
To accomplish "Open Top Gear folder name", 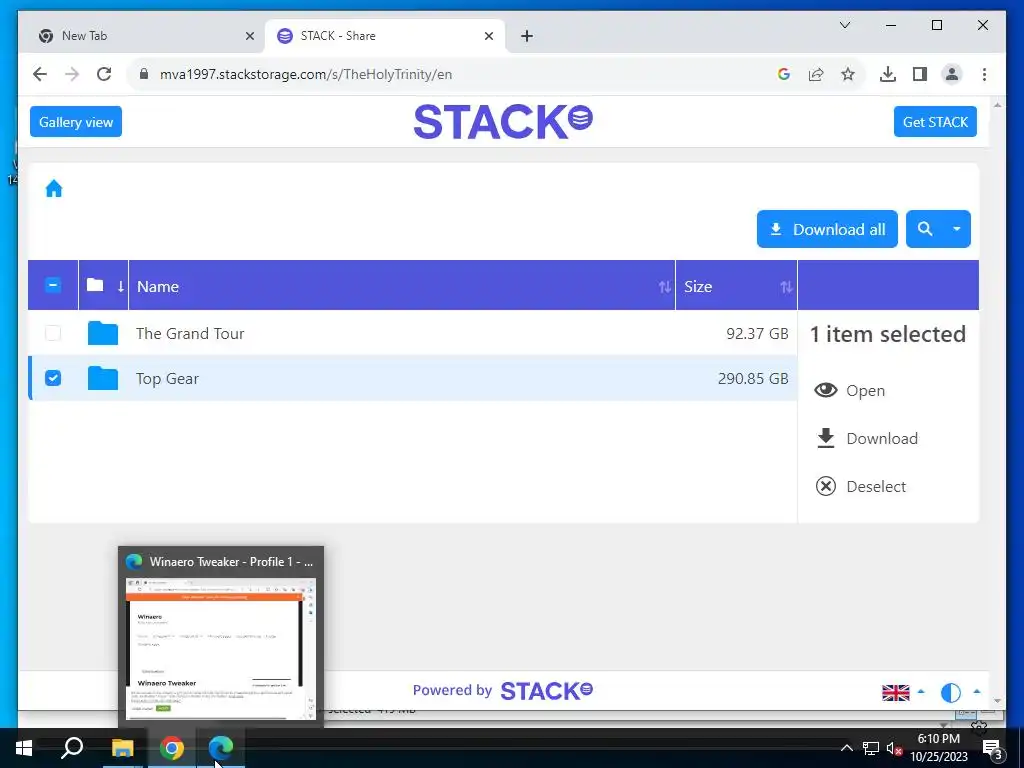I will (167, 379).
